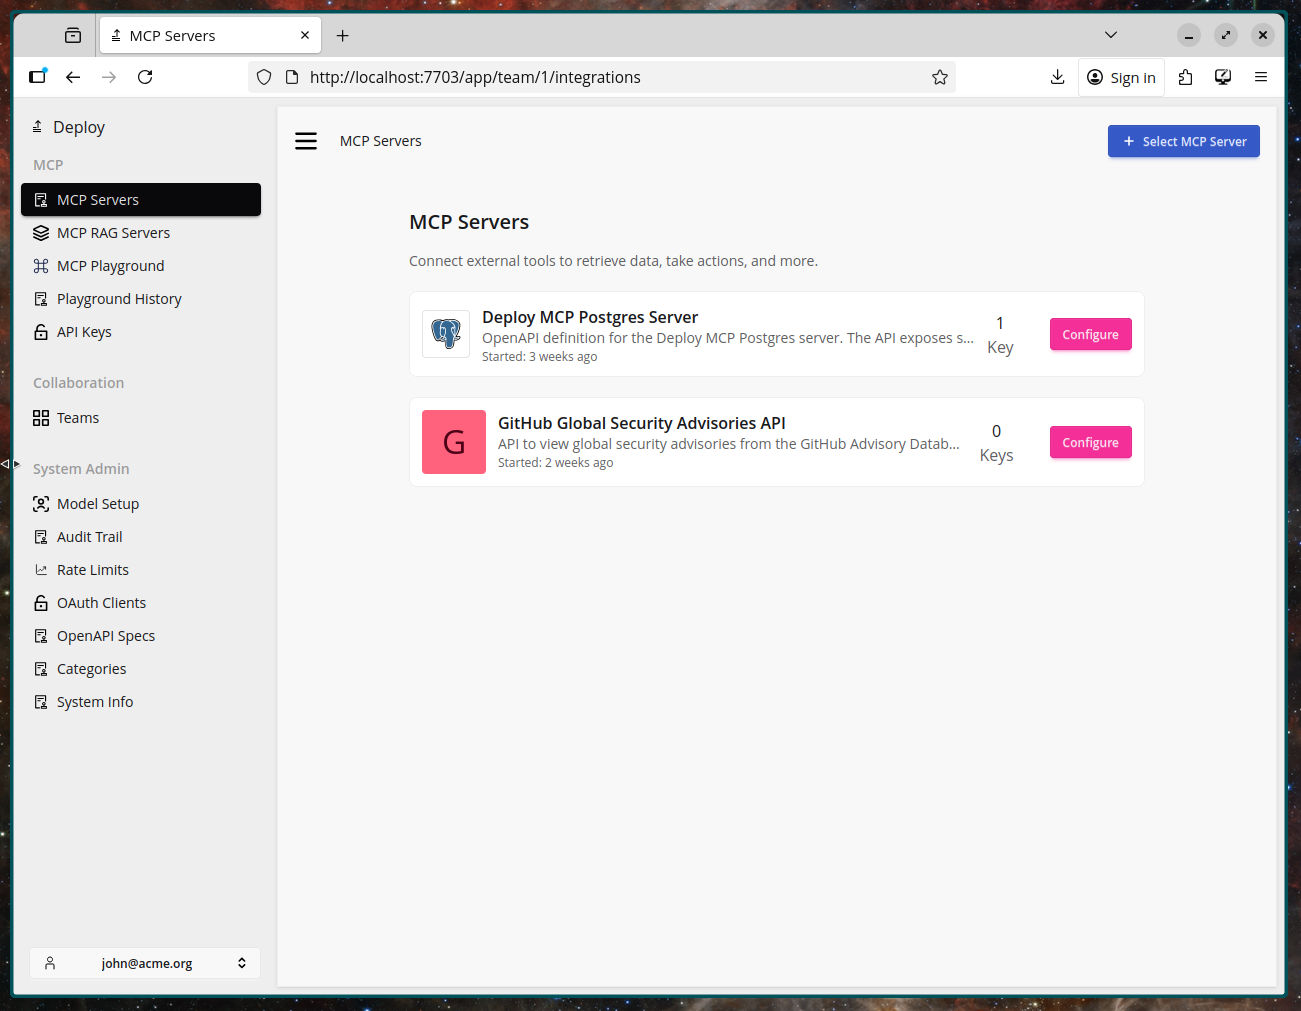The image size is (1301, 1011).
Task: Click the address bar URL field
Action: [x=600, y=77]
